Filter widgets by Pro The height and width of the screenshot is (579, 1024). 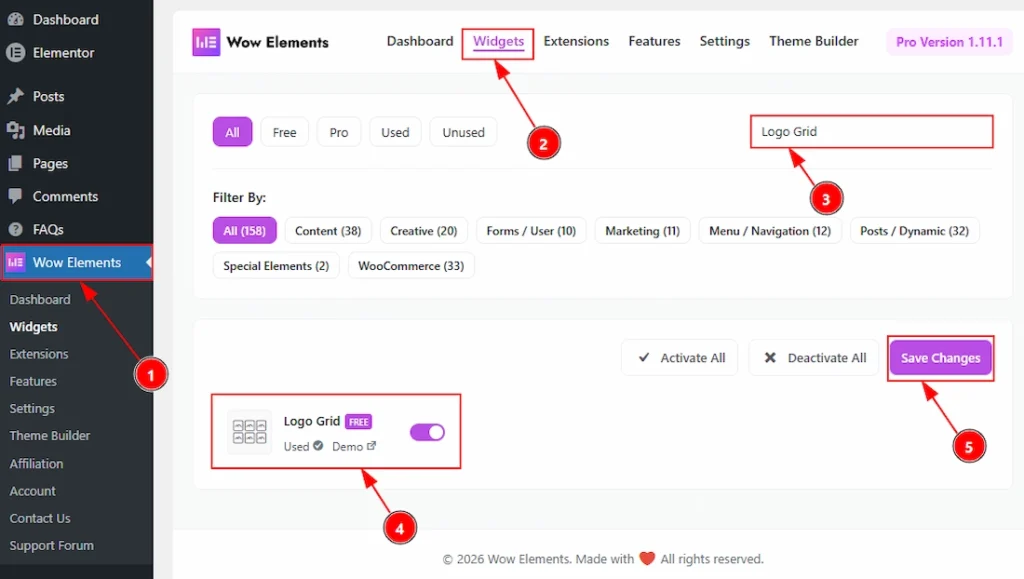click(339, 133)
